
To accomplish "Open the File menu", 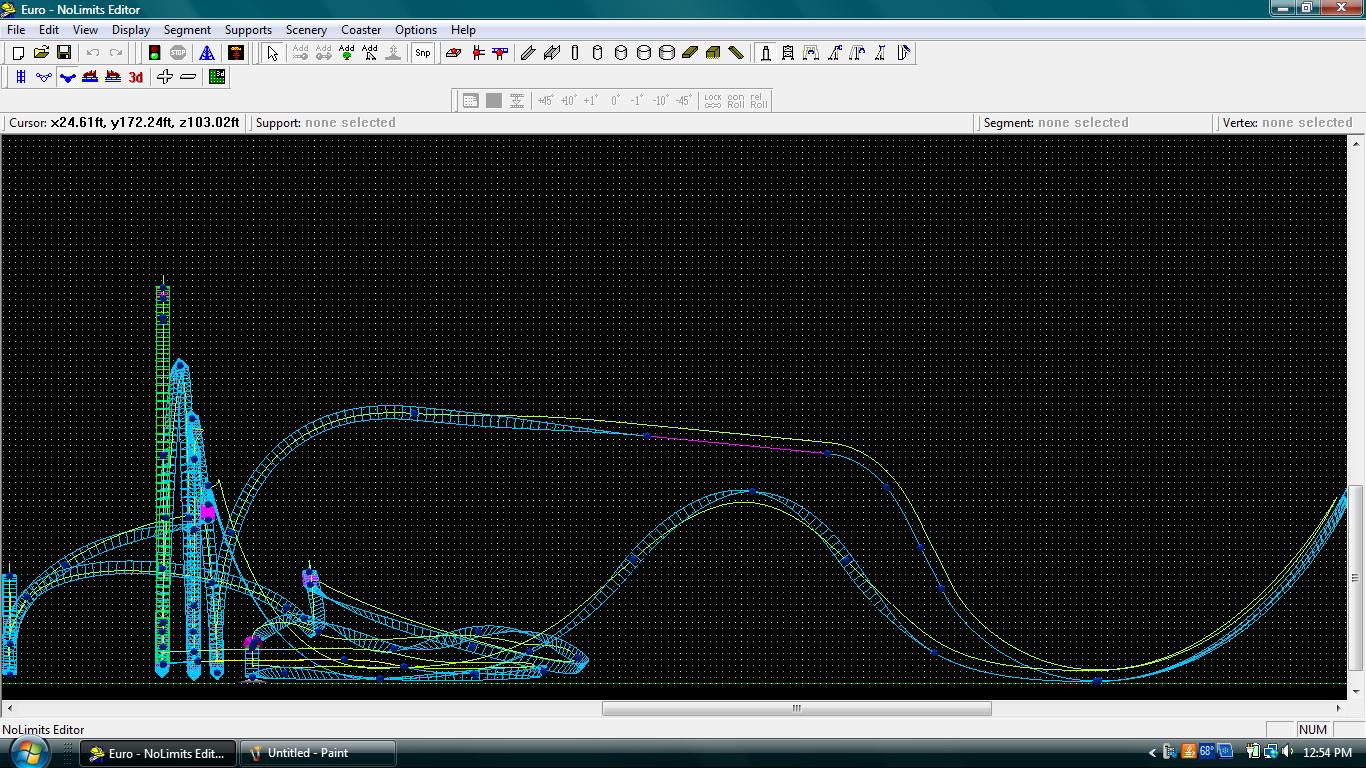I will 16,30.
